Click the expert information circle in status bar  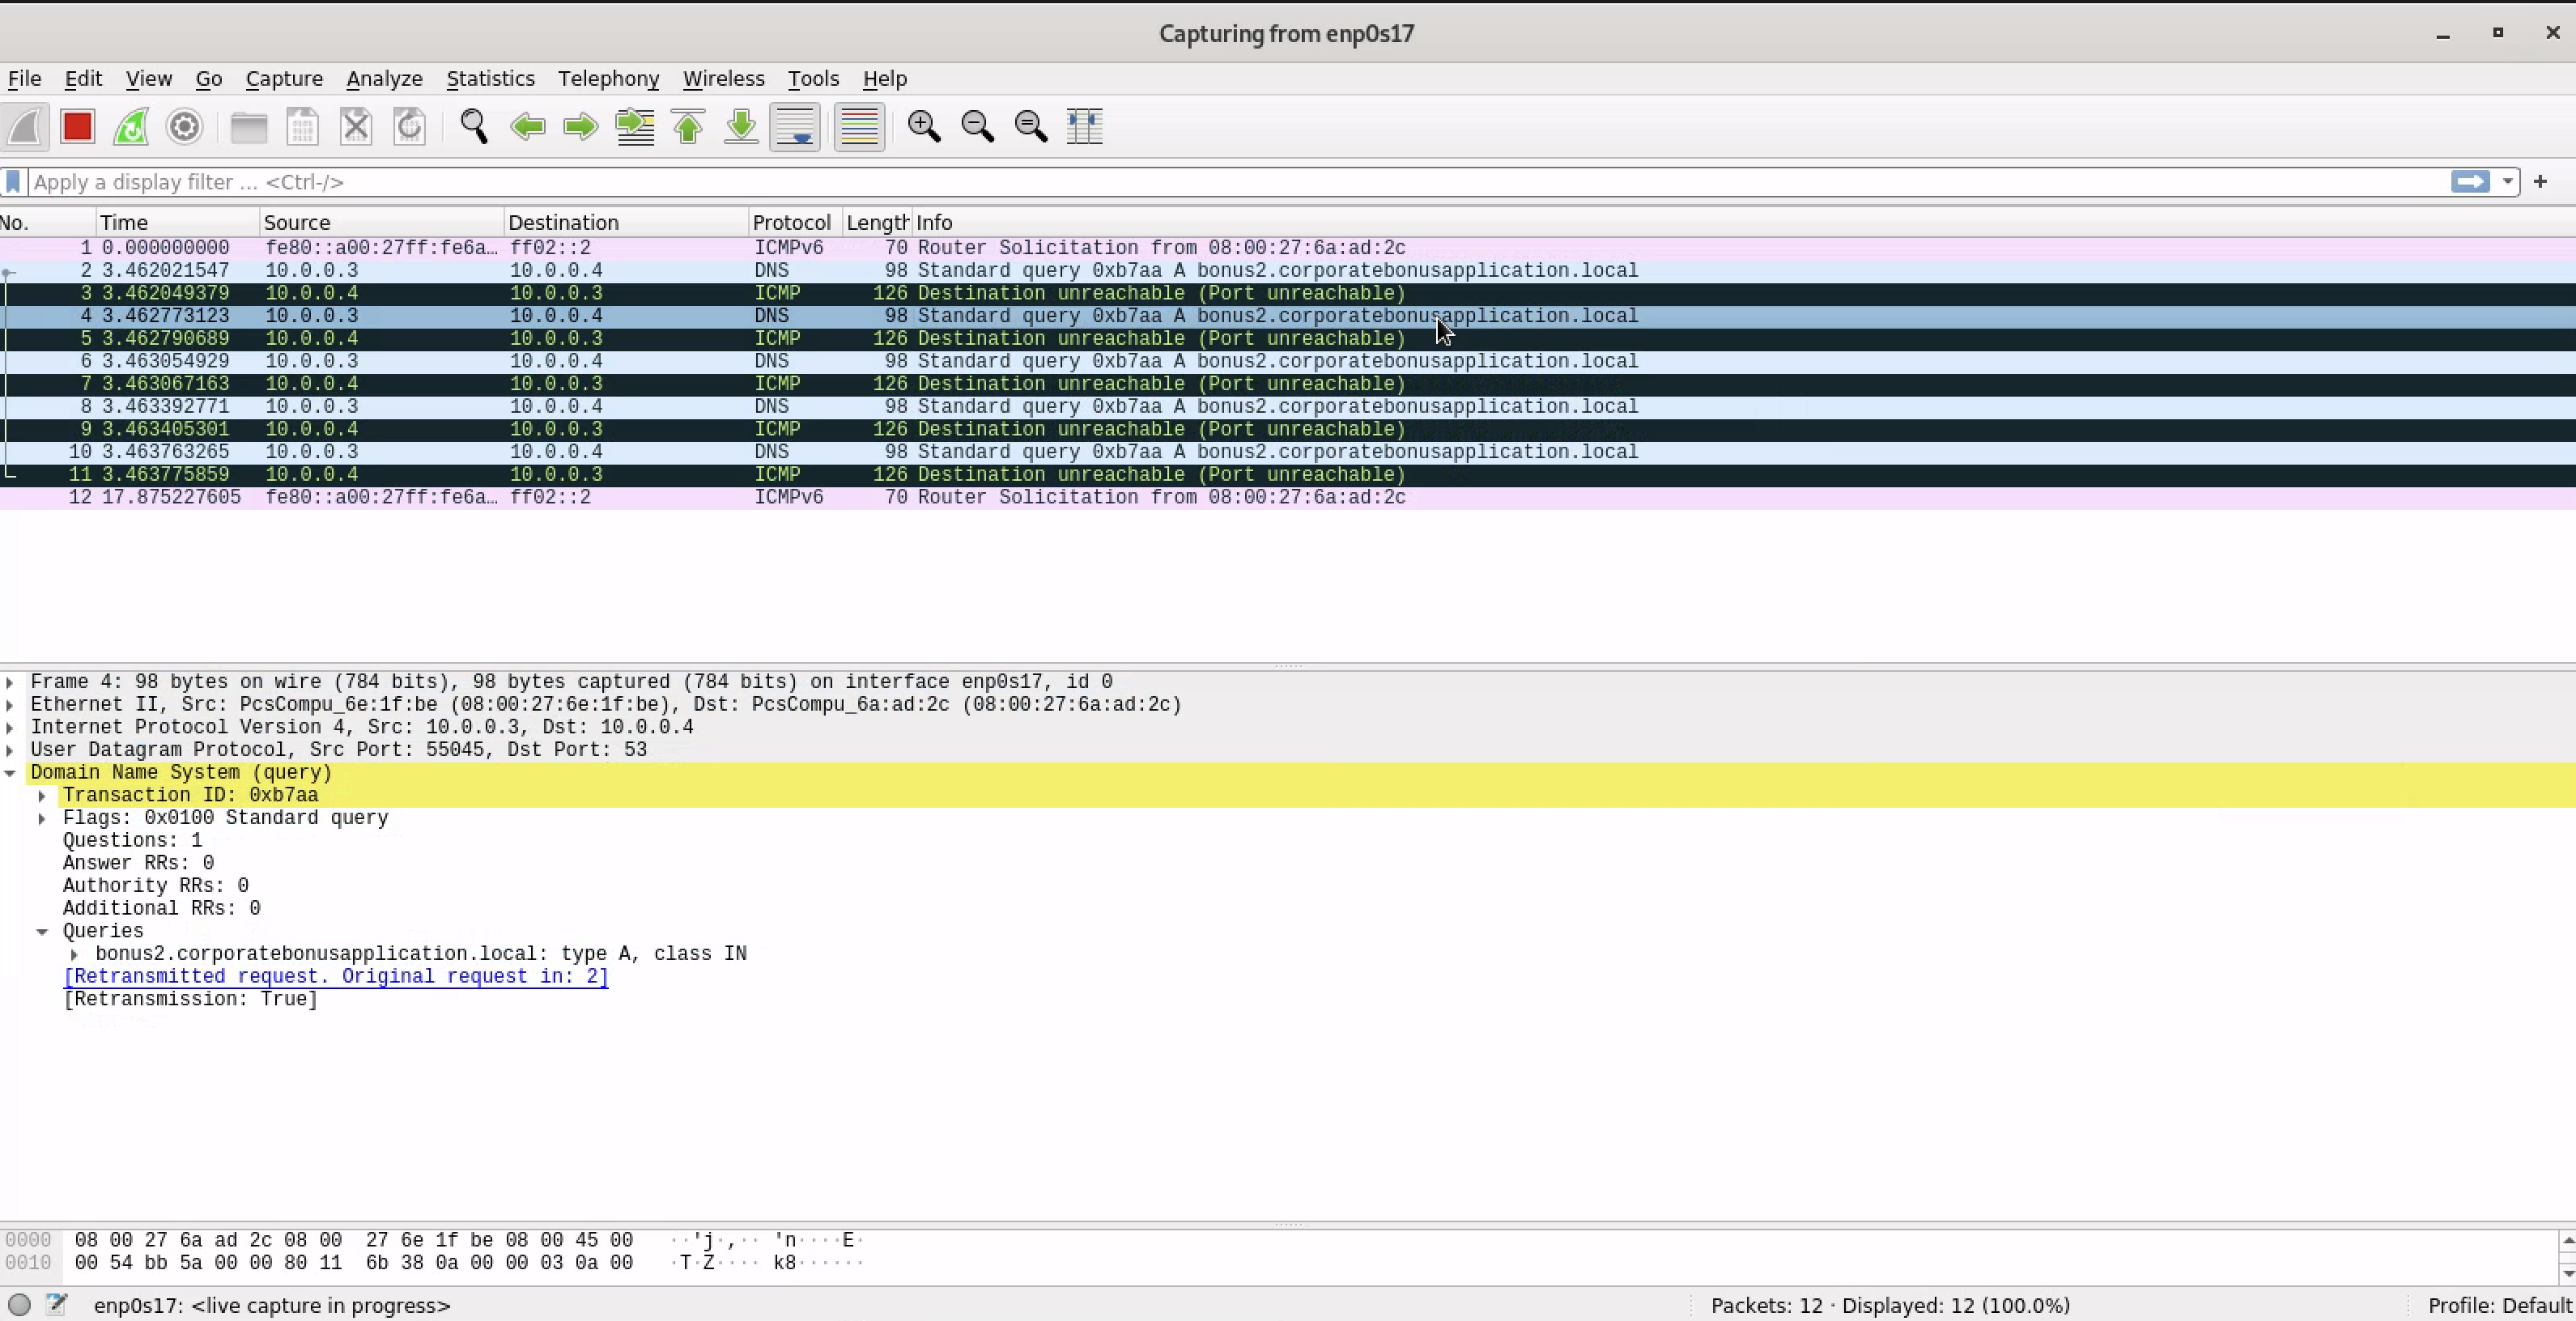coord(19,1305)
